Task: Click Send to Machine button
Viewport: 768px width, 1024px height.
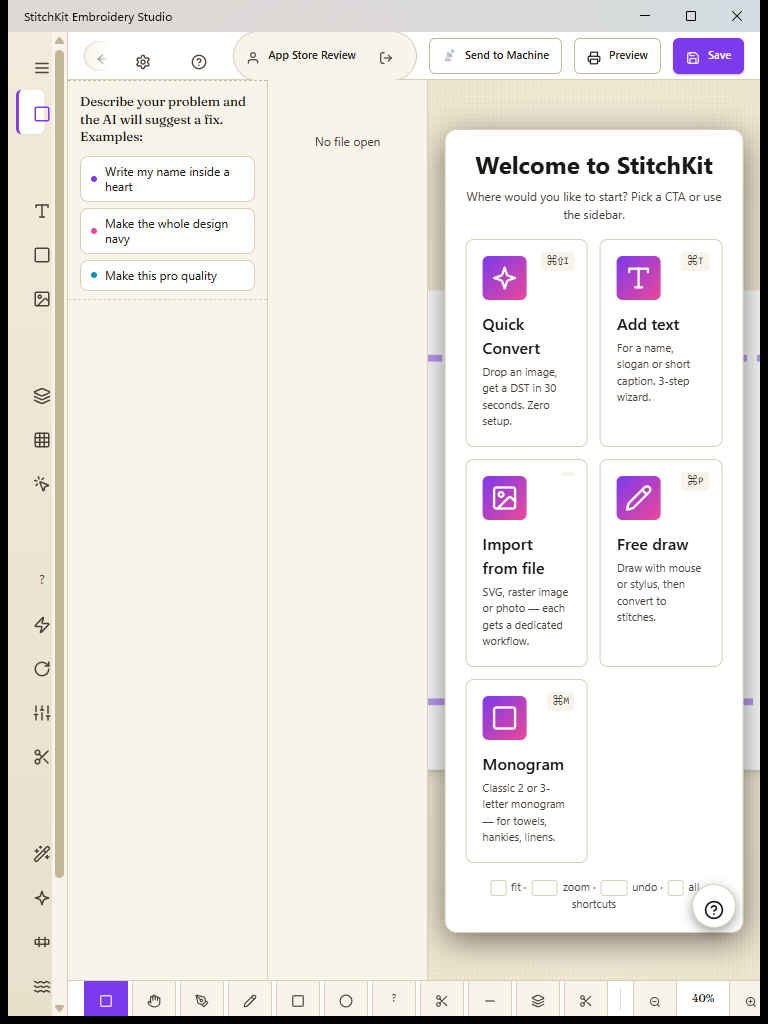Action: click(496, 56)
